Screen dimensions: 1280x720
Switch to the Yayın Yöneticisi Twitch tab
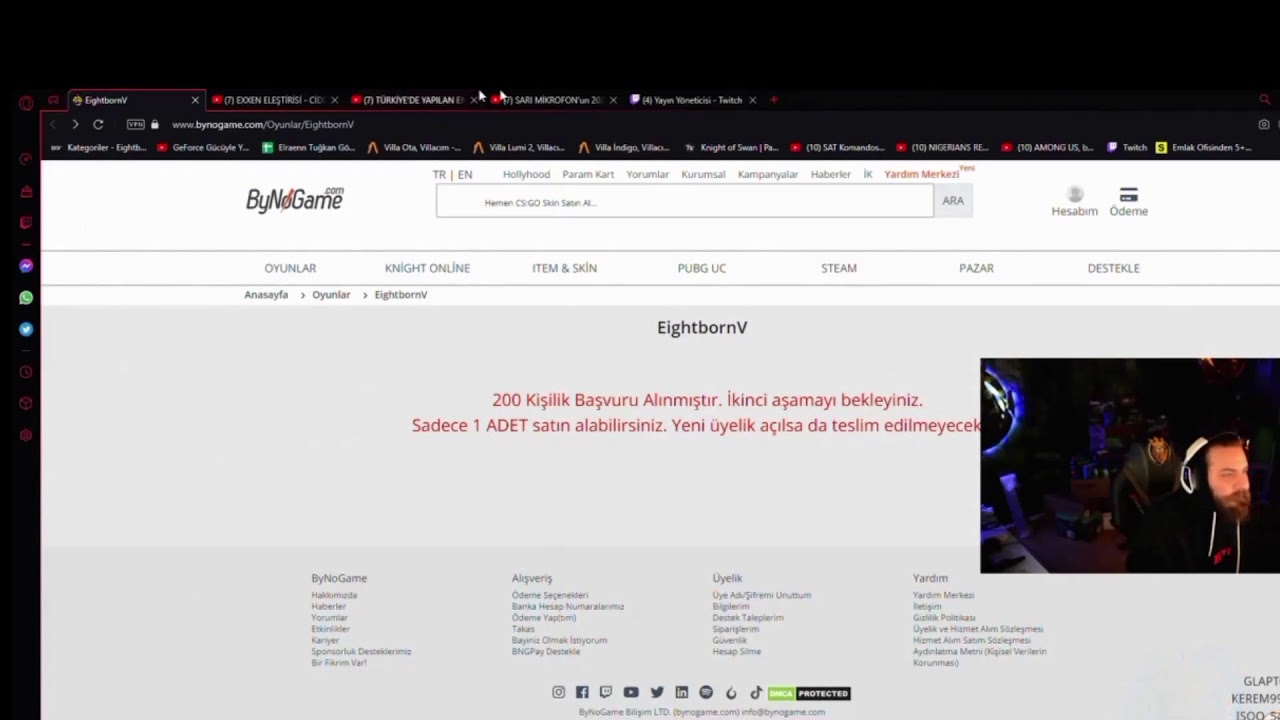pyautogui.click(x=692, y=100)
